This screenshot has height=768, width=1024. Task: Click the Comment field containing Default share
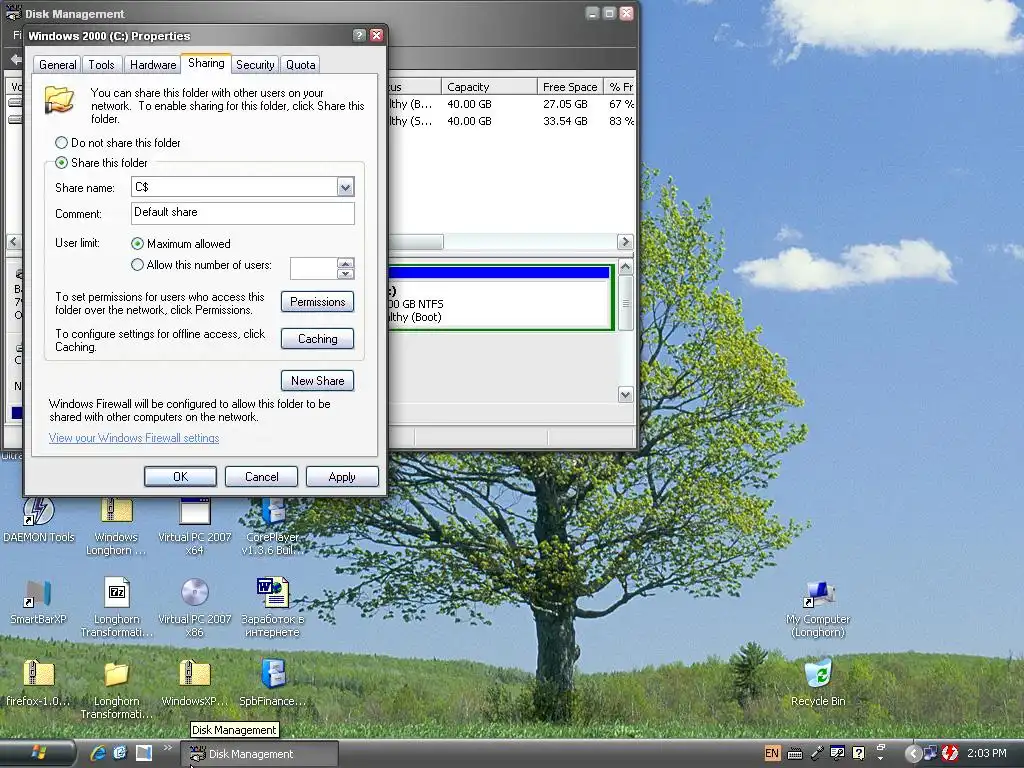pos(243,213)
